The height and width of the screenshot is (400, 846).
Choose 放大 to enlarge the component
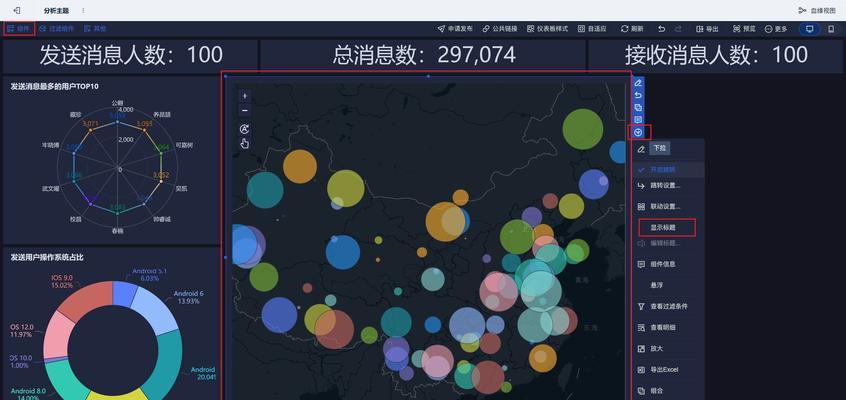coord(668,349)
